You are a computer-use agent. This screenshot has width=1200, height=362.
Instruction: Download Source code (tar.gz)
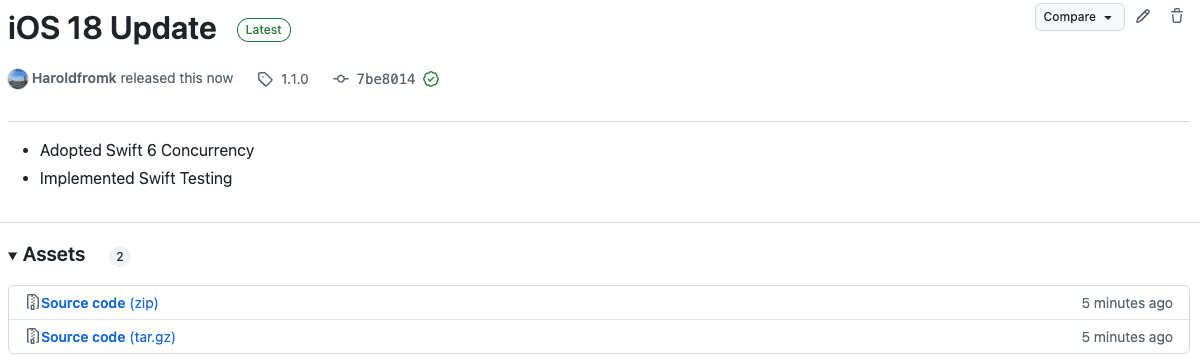(108, 337)
